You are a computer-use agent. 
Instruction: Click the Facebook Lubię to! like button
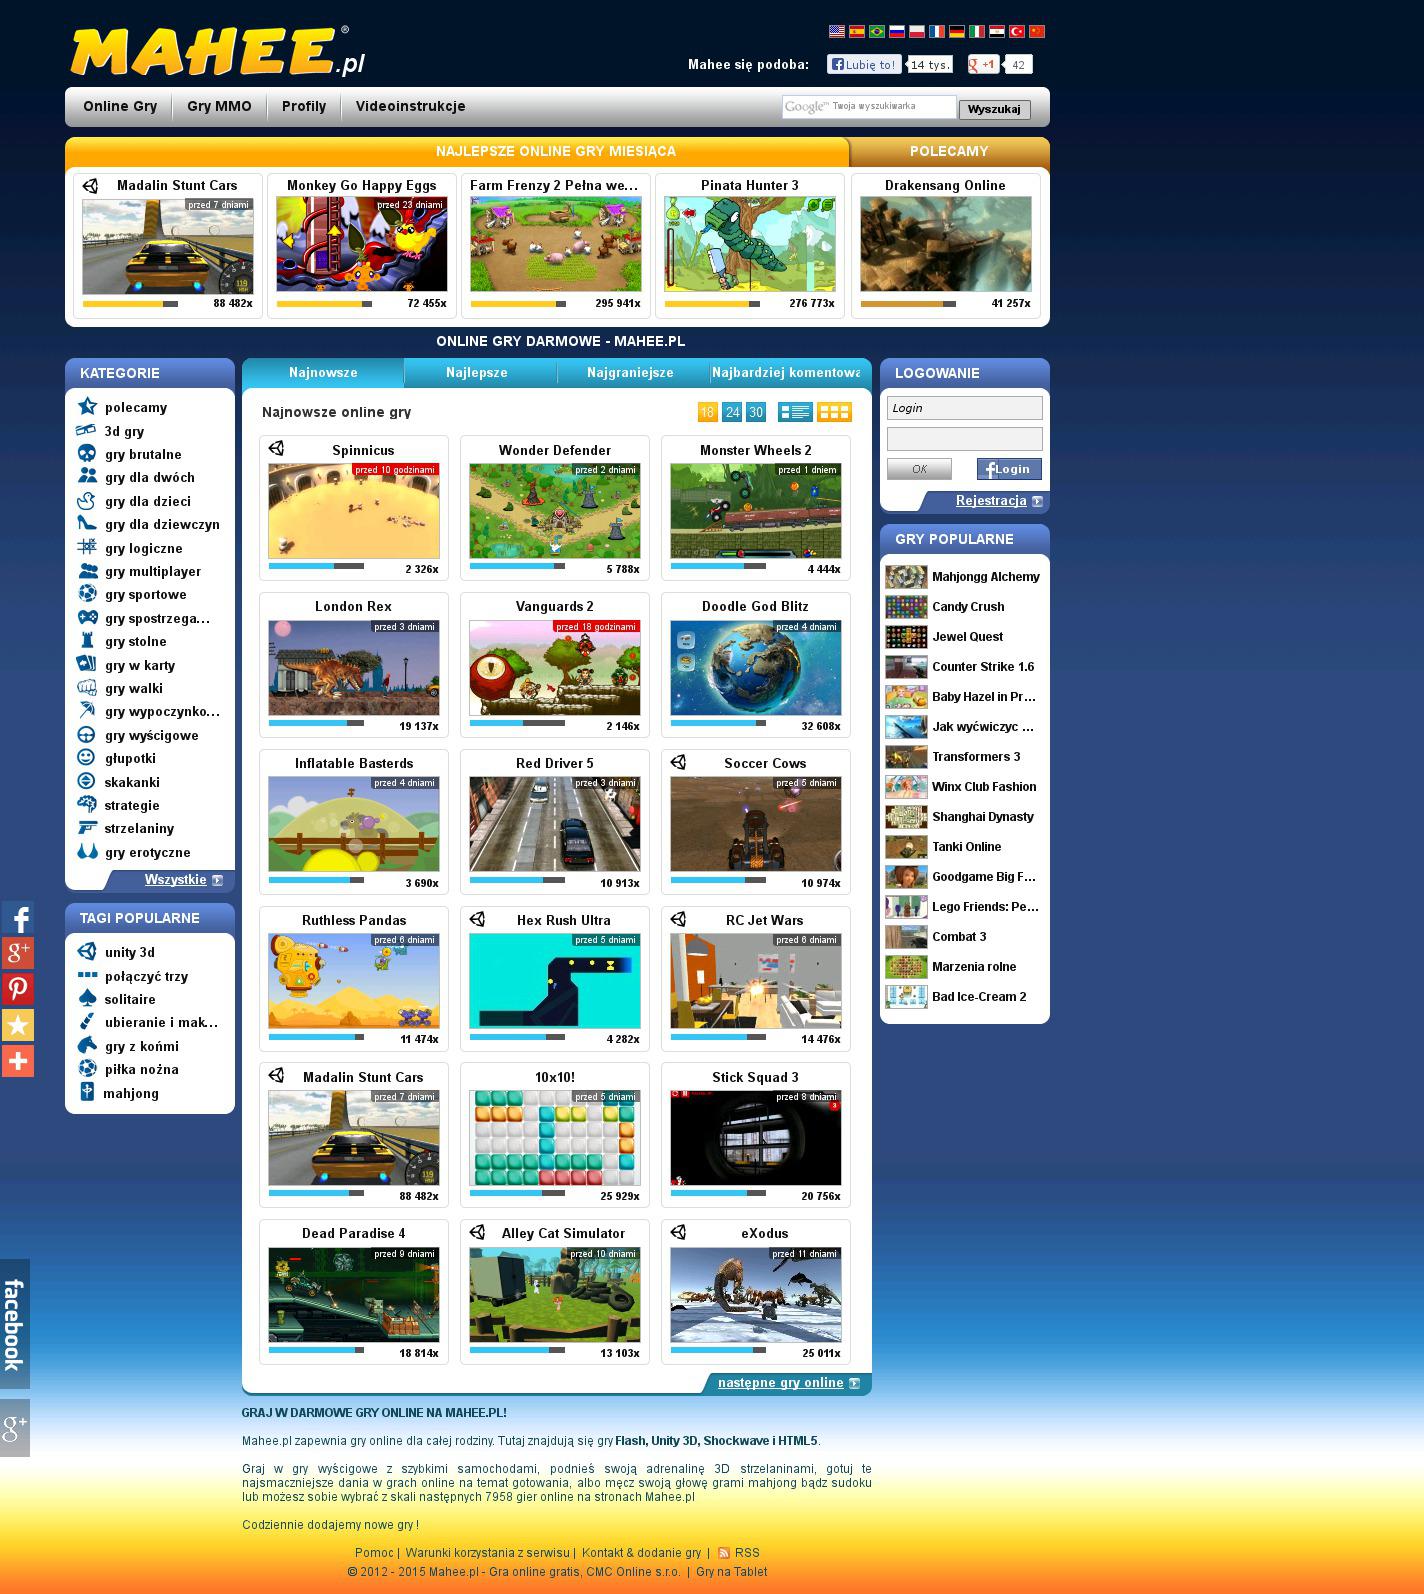[864, 65]
